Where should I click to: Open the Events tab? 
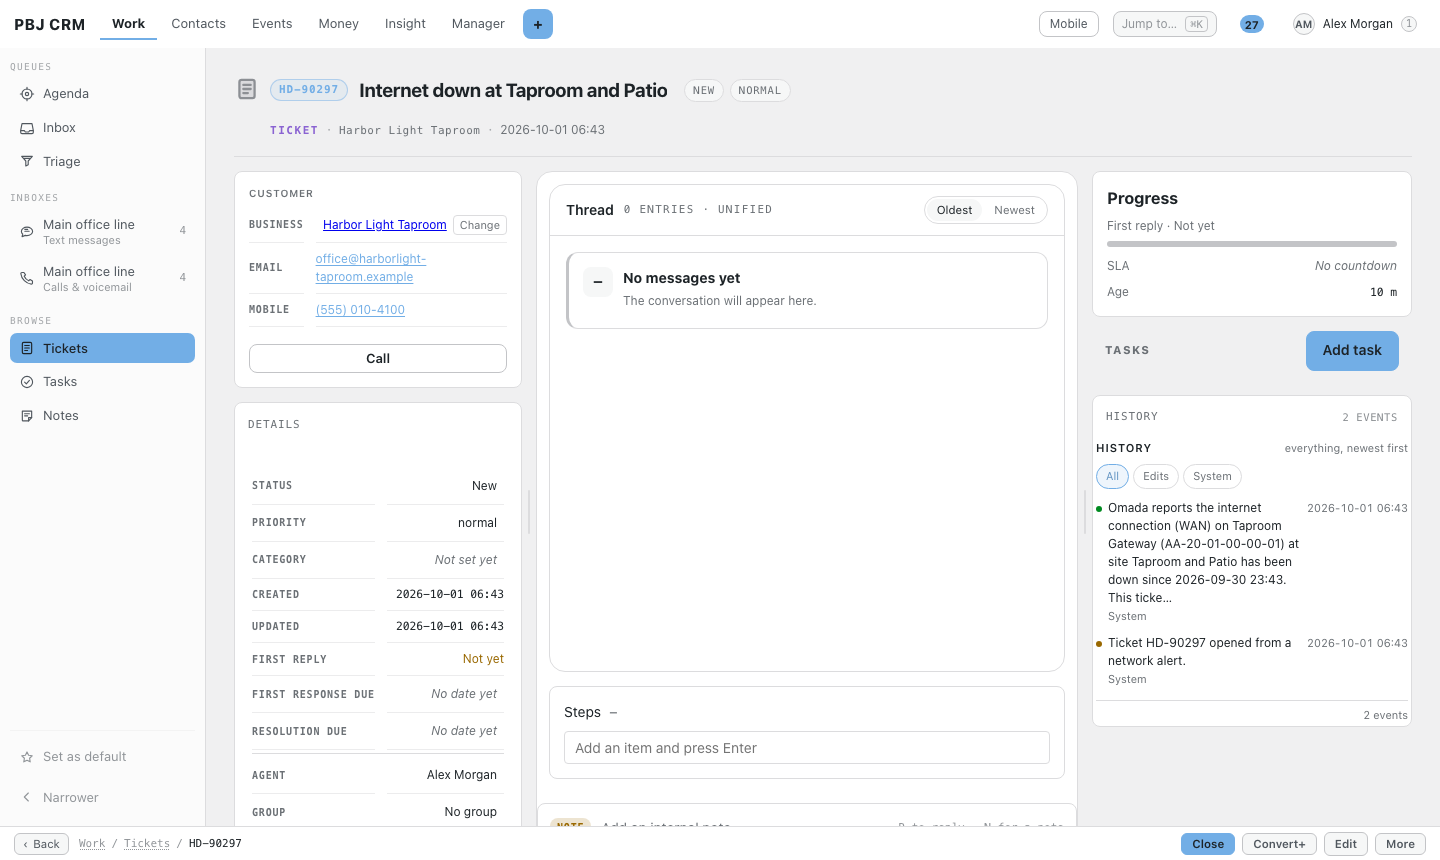pyautogui.click(x=272, y=24)
